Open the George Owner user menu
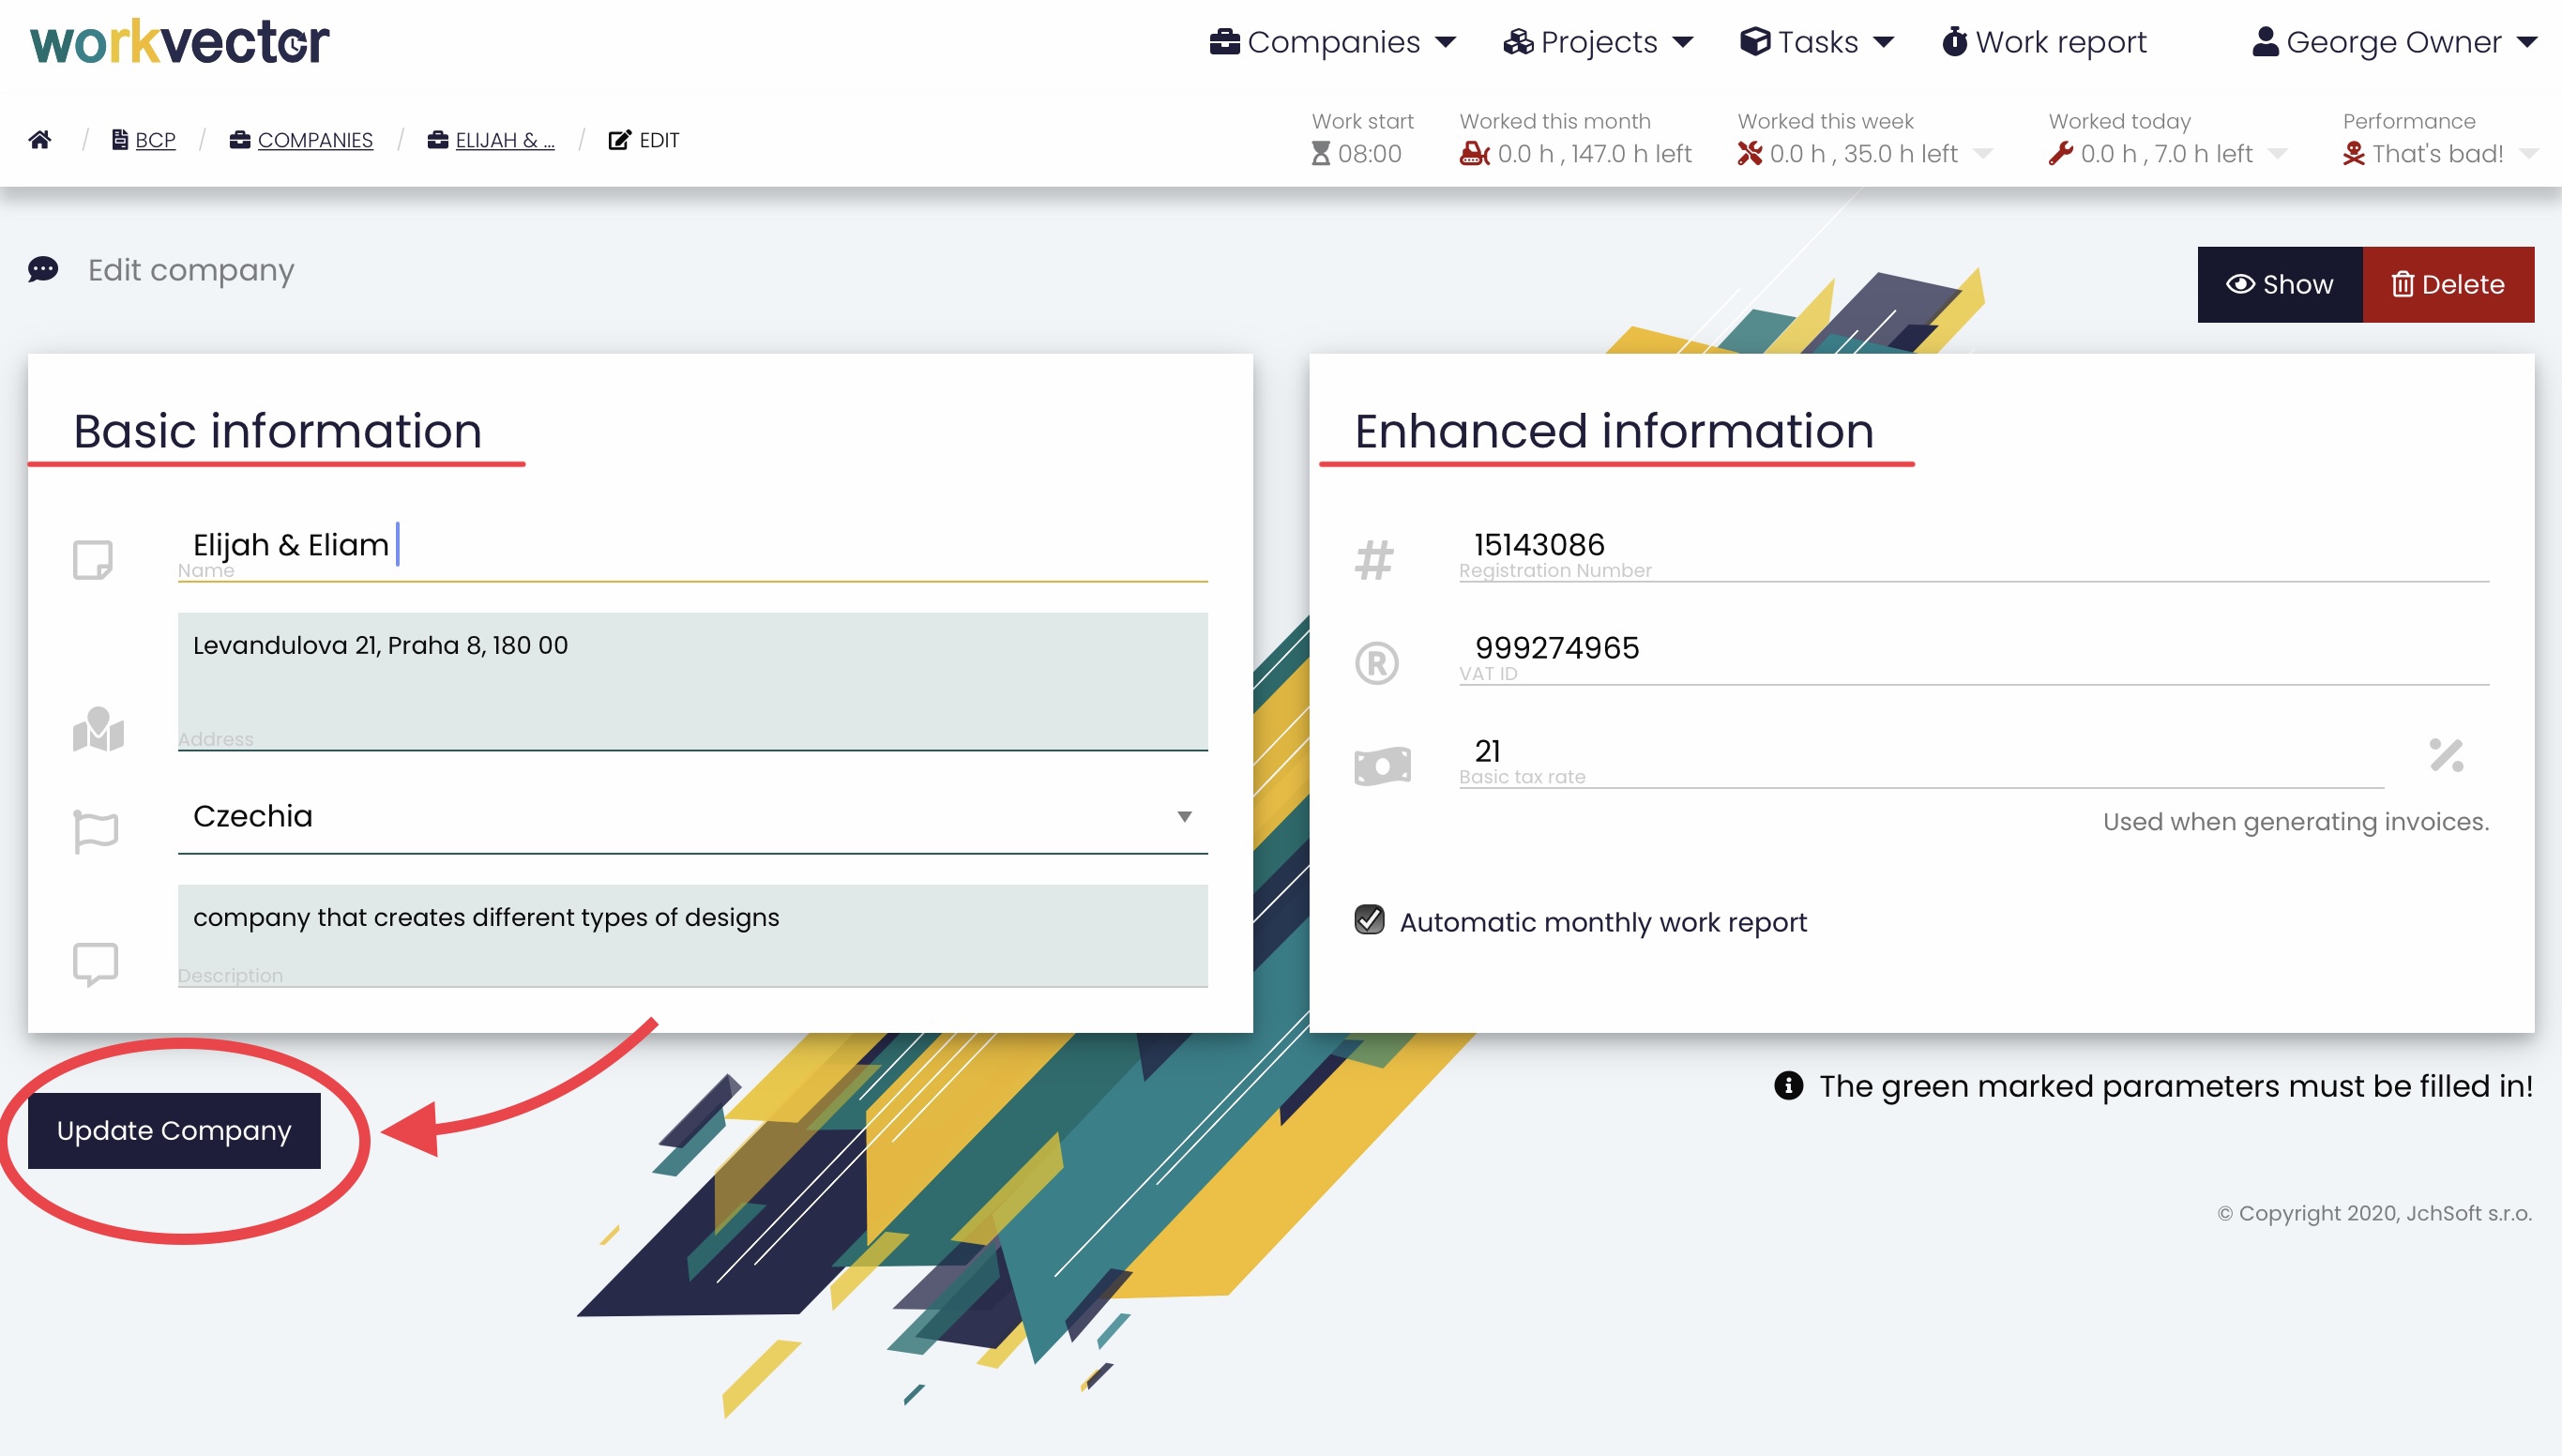 coord(2394,42)
